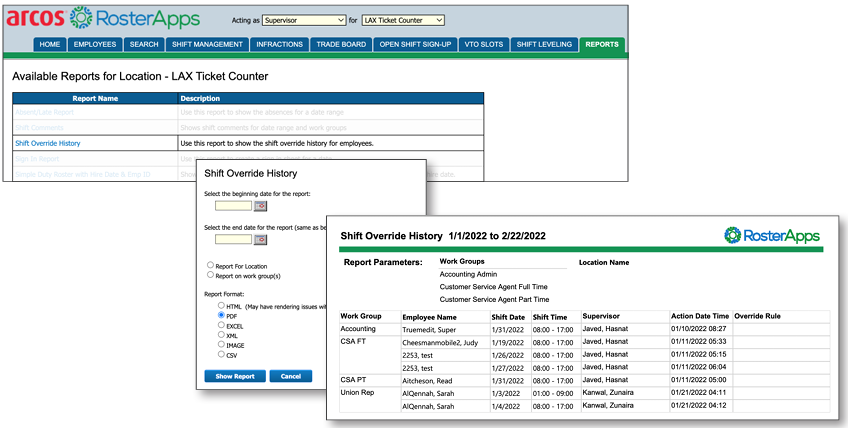Go to the Shift Management tab
Viewport: 848px width, 428px height.
click(x=205, y=45)
